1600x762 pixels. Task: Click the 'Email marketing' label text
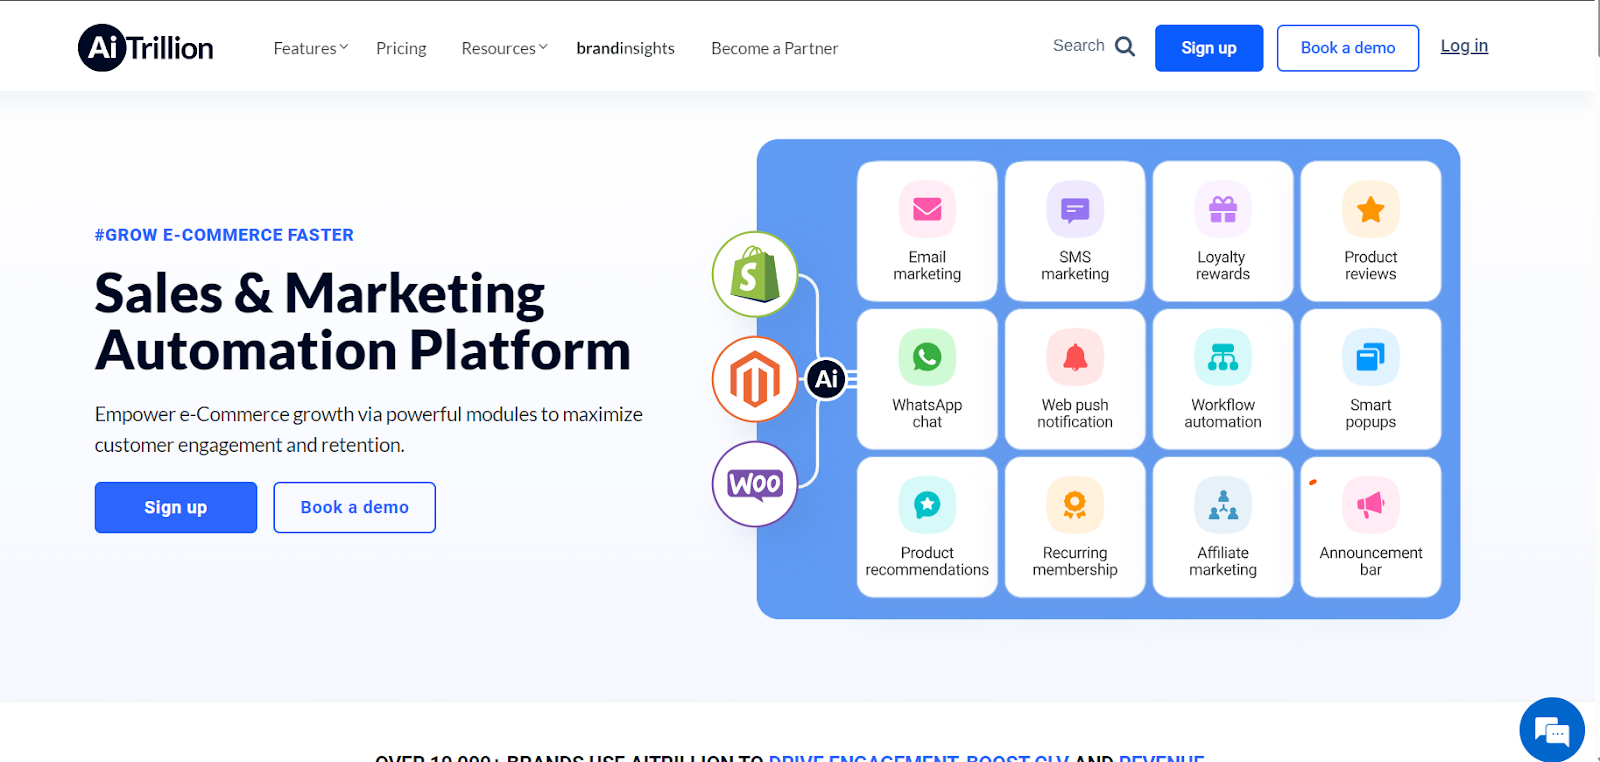927,266
